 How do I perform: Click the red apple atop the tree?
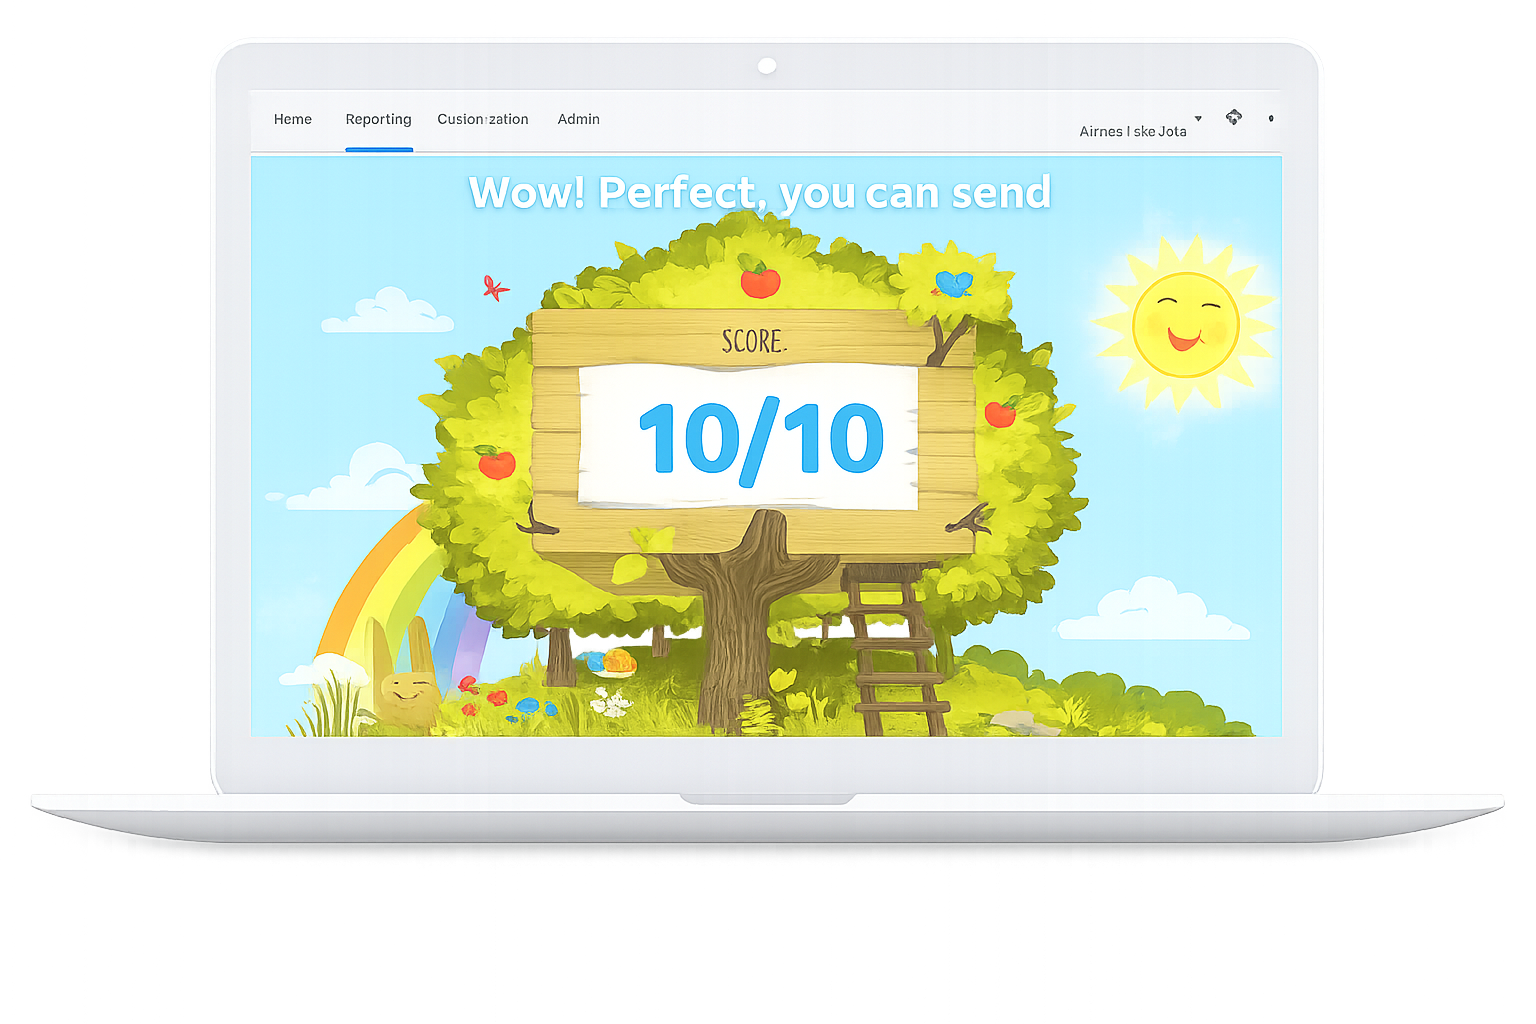(760, 278)
